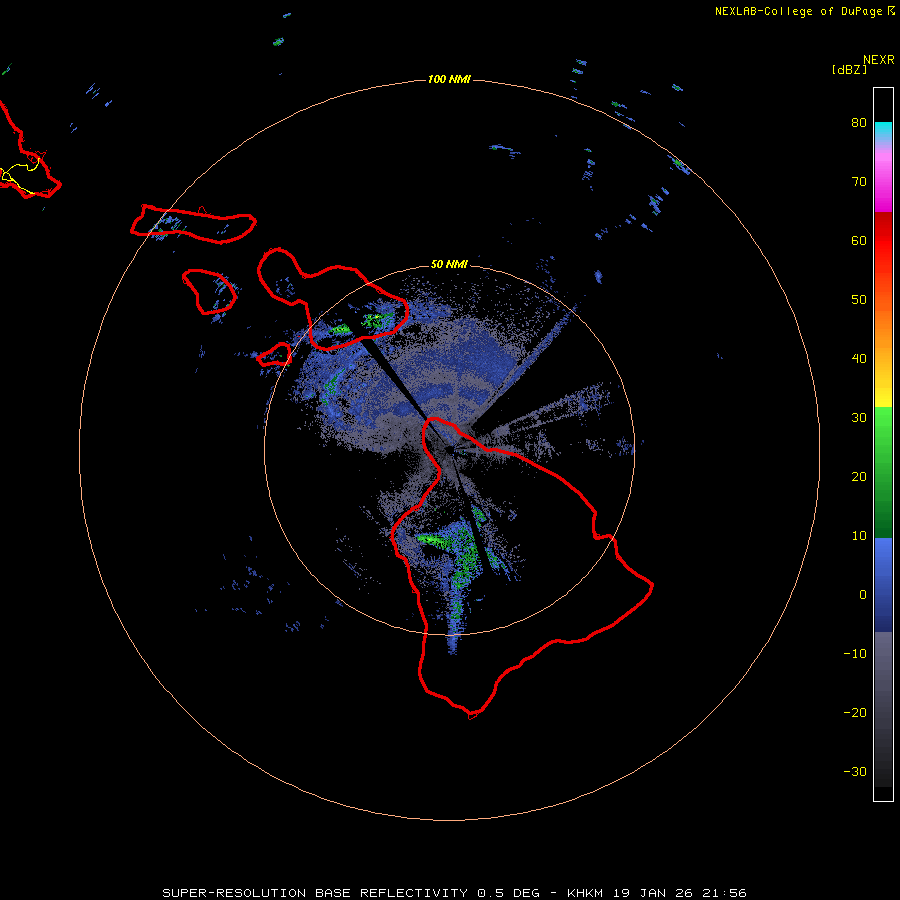Click the cyan top of the color bar
This screenshot has width=900, height=900.
[883, 130]
